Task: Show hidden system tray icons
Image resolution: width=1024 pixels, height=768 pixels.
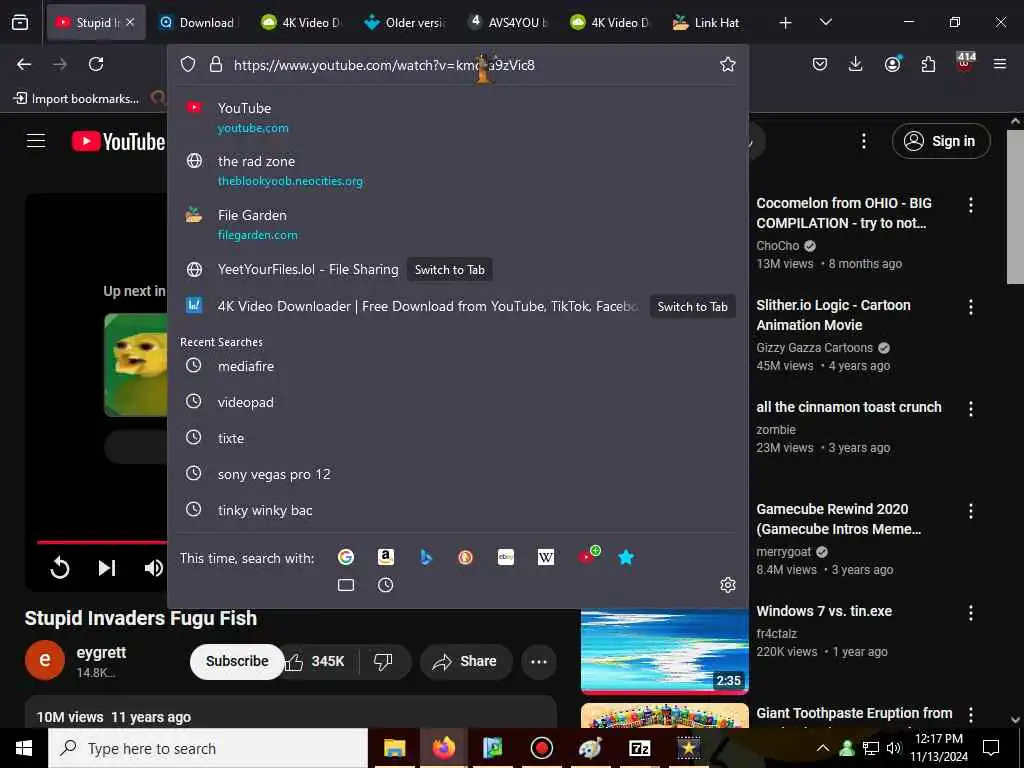Action: pyautogui.click(x=823, y=748)
